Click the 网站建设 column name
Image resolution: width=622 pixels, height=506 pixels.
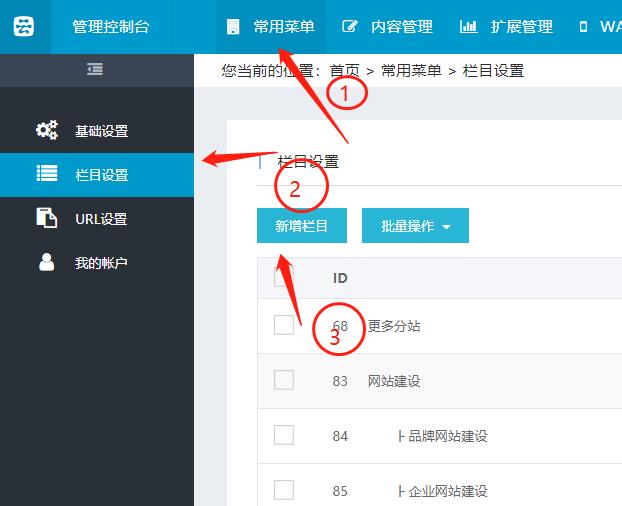[394, 381]
